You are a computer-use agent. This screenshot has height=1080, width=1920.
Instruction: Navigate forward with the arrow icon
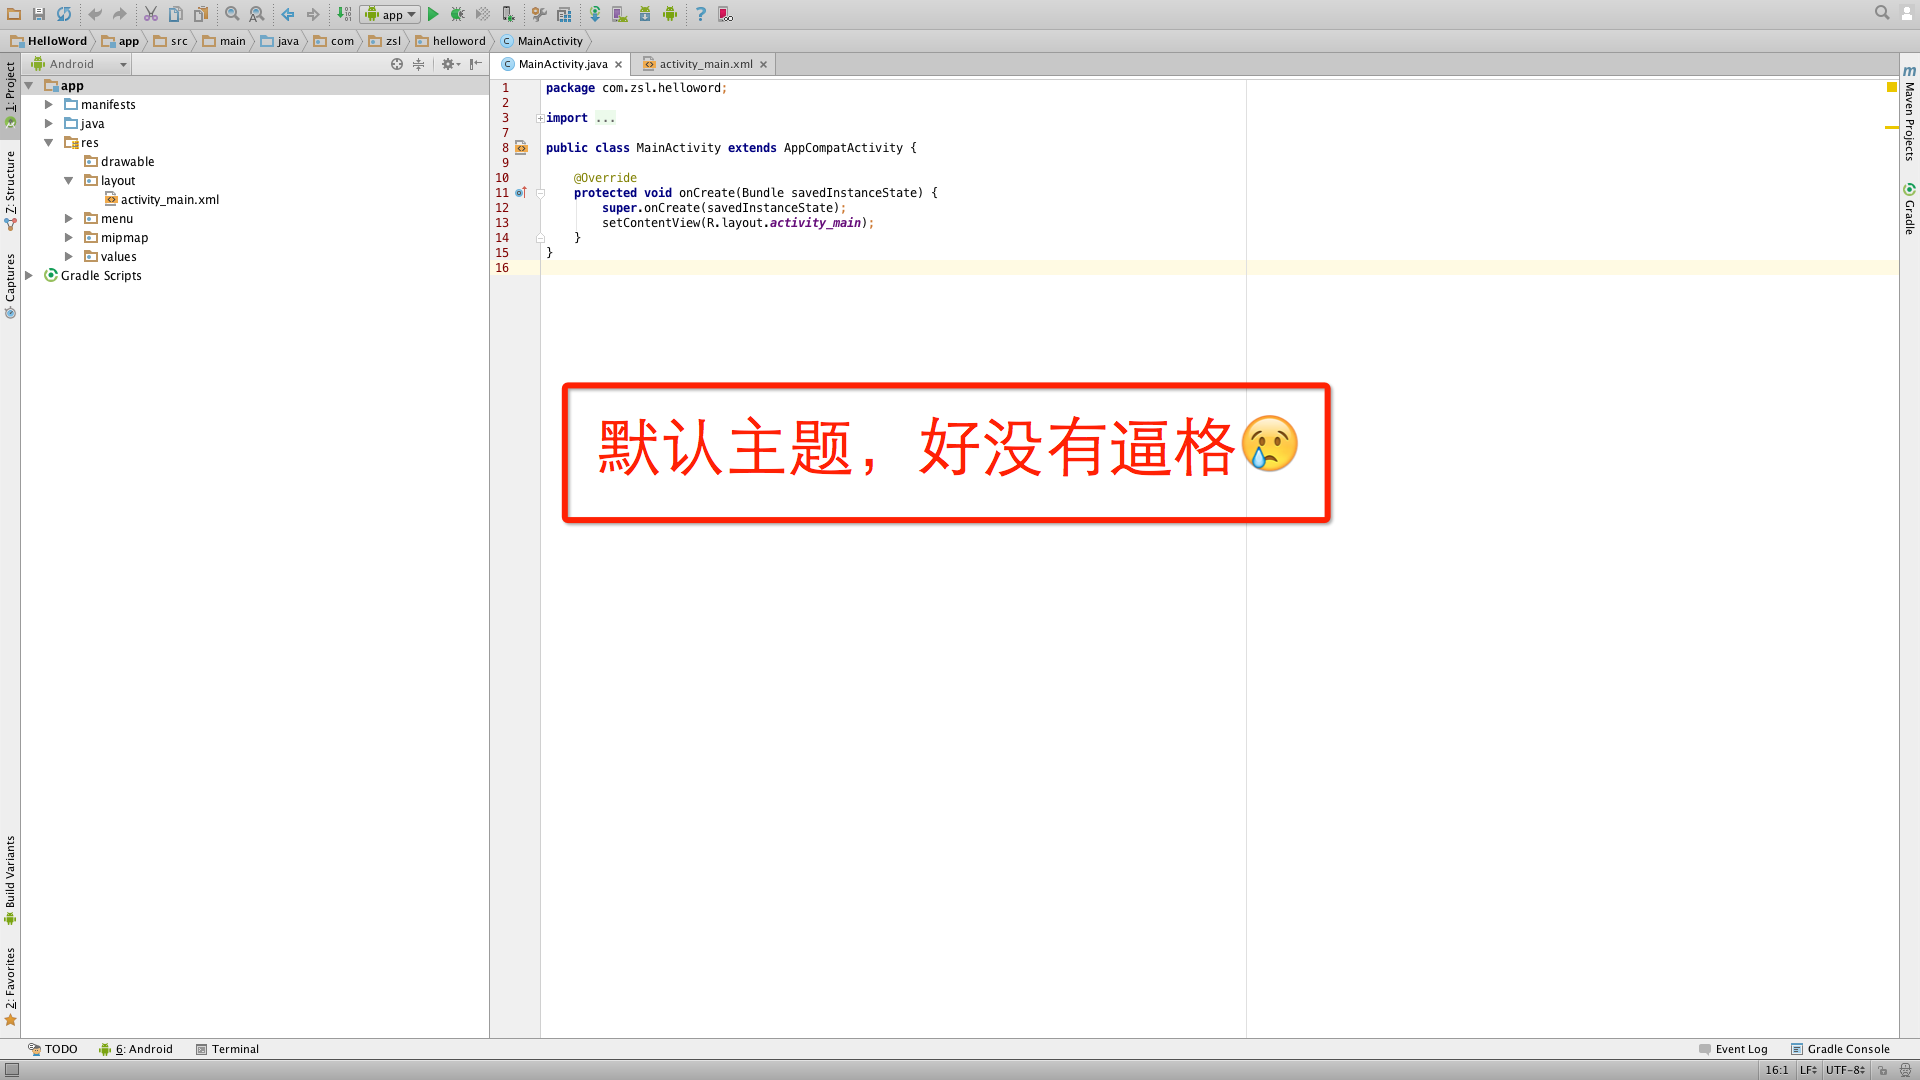313,14
